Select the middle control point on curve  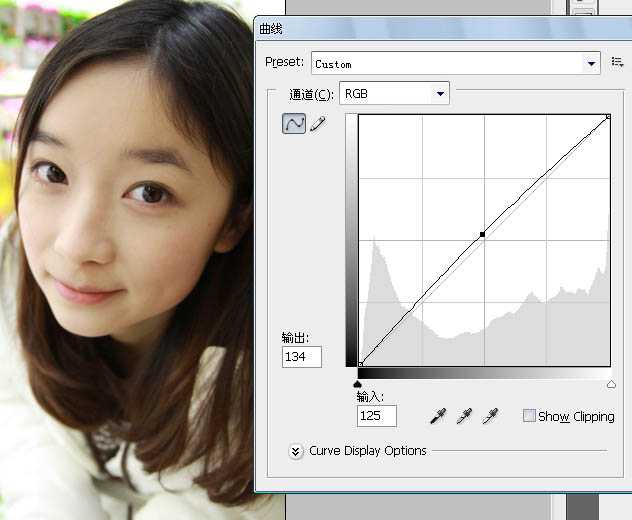click(x=482, y=234)
